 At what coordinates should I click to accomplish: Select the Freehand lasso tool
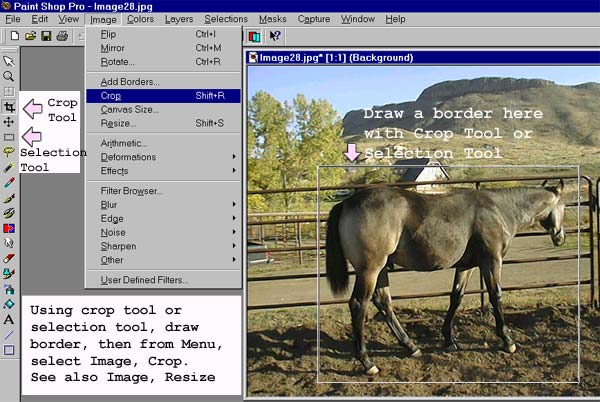click(x=9, y=152)
